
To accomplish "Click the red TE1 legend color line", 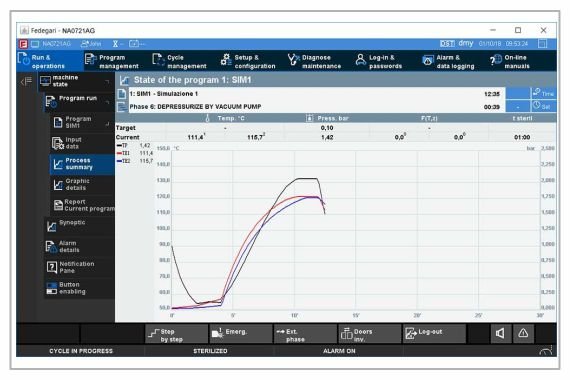I will pyautogui.click(x=119, y=153).
